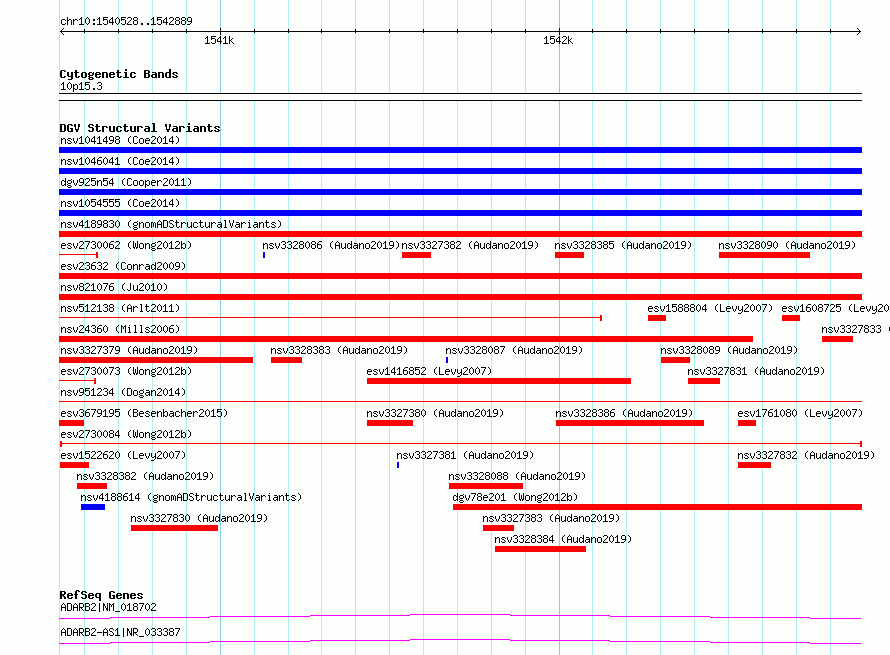Image resolution: width=890 pixels, height=655 pixels.
Task: Open nsv4189830 (gnomADStructuralVariants) entry
Action: 171,224
